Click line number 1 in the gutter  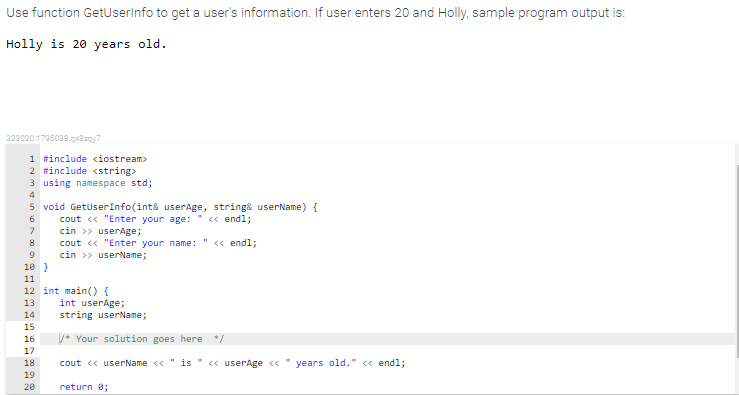coord(32,159)
